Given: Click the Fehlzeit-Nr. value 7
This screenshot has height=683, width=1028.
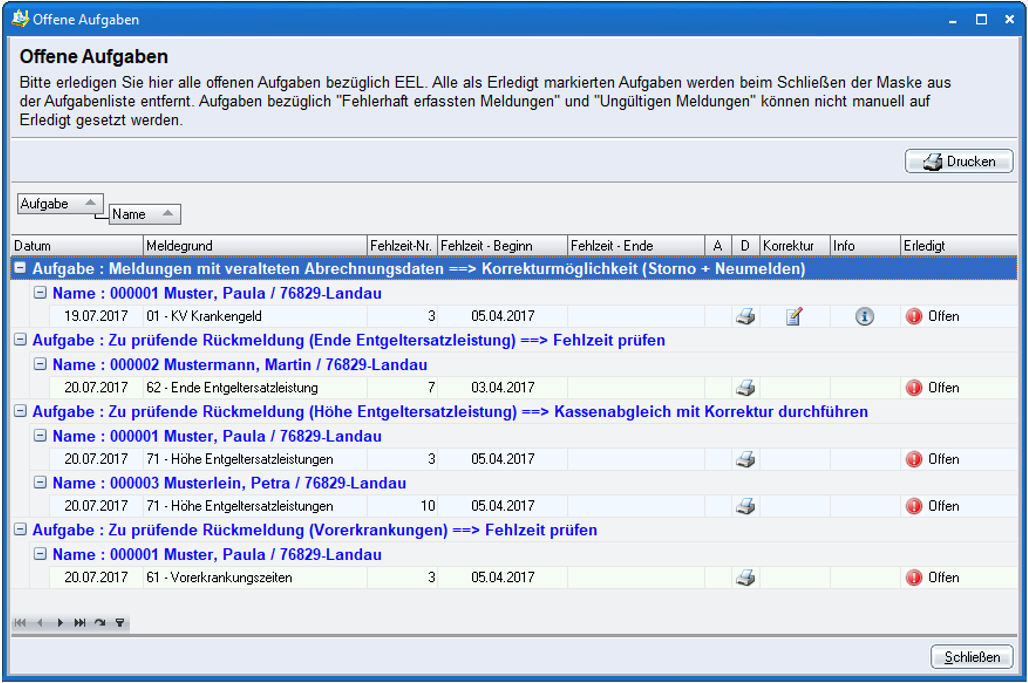Looking at the screenshot, I should (403, 388).
